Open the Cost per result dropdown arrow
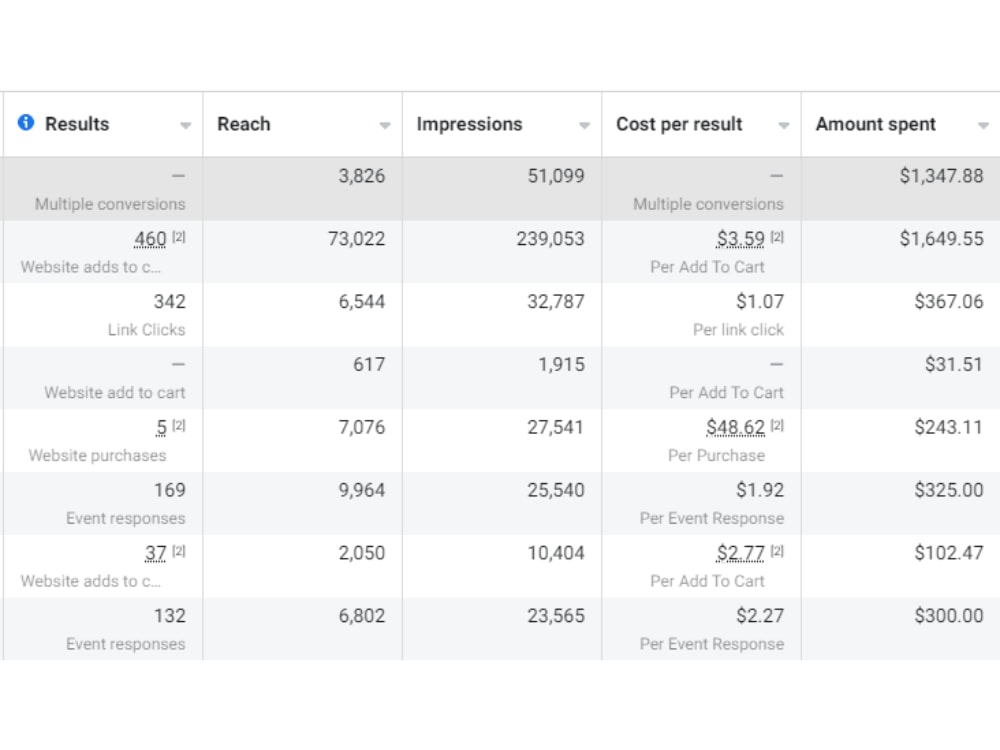1000x750 pixels. [x=784, y=125]
